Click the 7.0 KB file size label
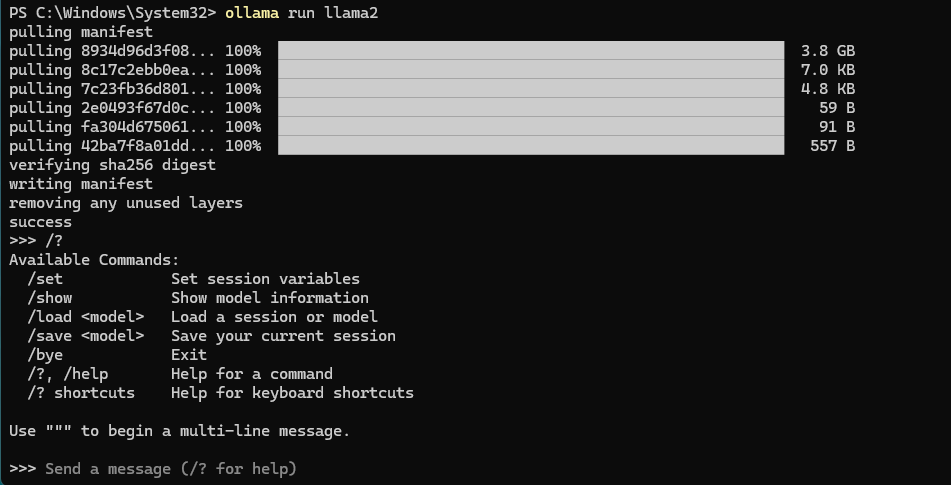 point(828,70)
